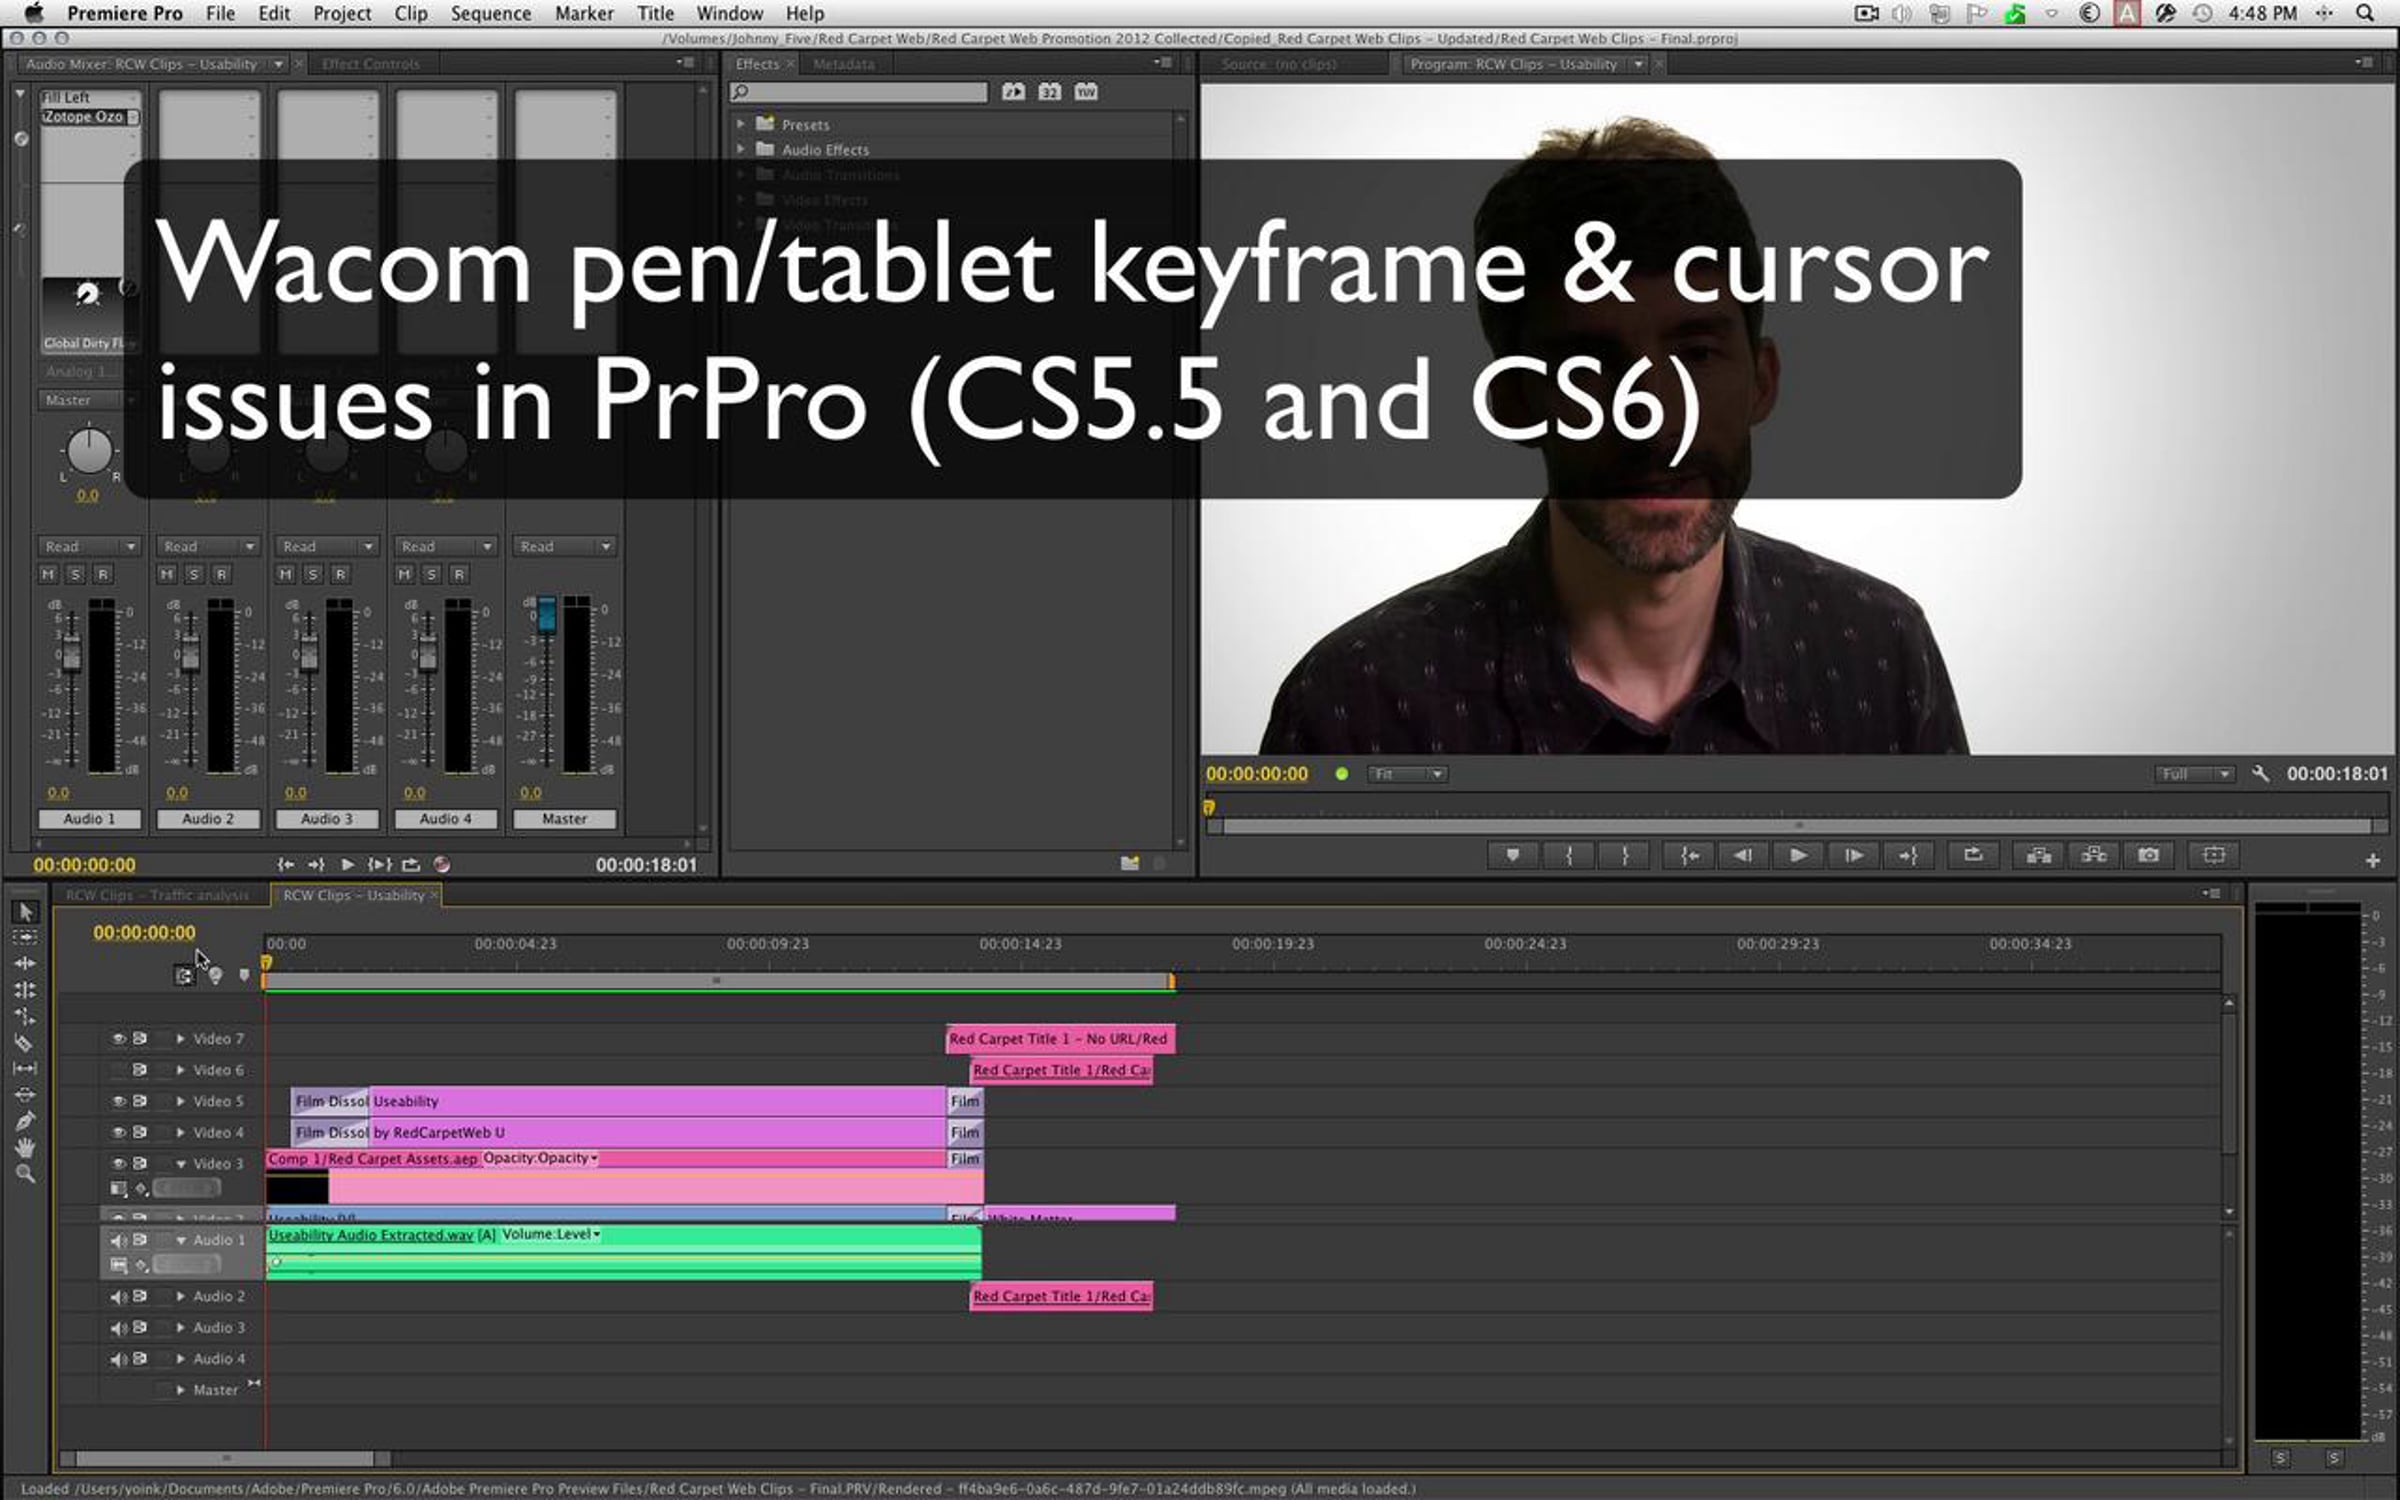This screenshot has height=1500, width=2400.
Task: Click Go to In in Program monitor
Action: [x=1689, y=856]
